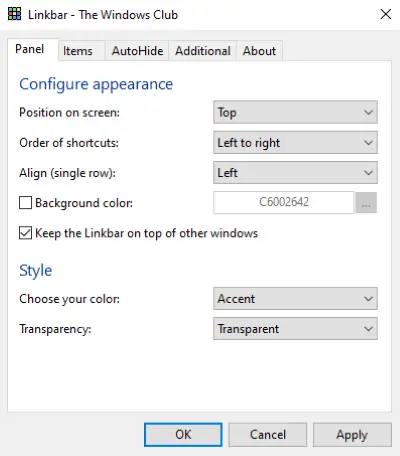Open the Additional tab
The image size is (400, 456).
(203, 51)
